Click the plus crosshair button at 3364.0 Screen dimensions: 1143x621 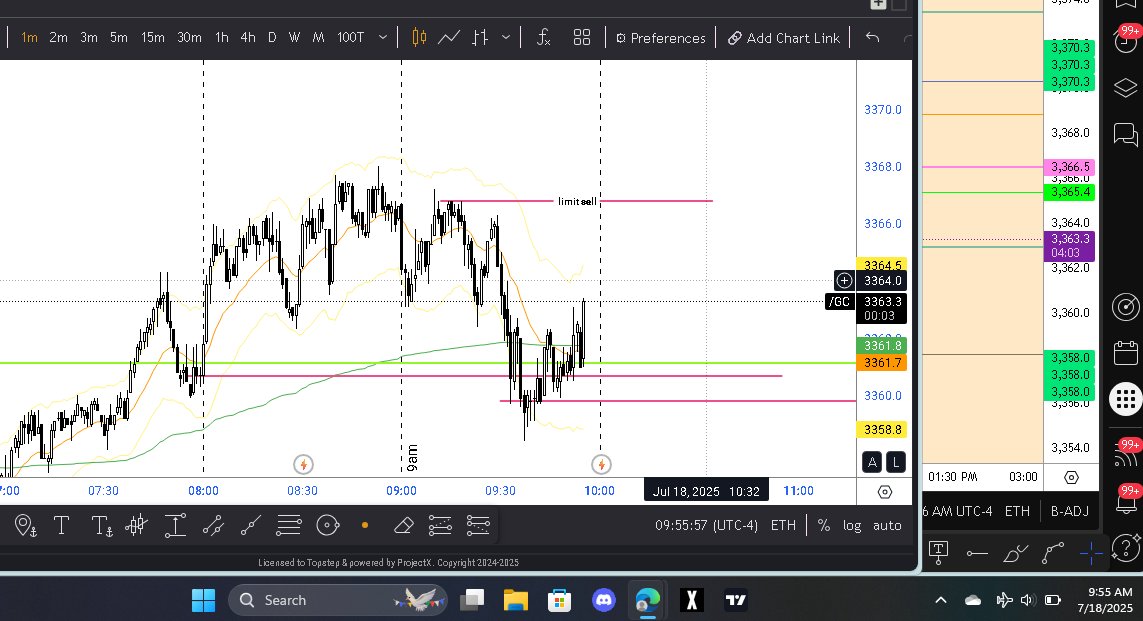844,281
